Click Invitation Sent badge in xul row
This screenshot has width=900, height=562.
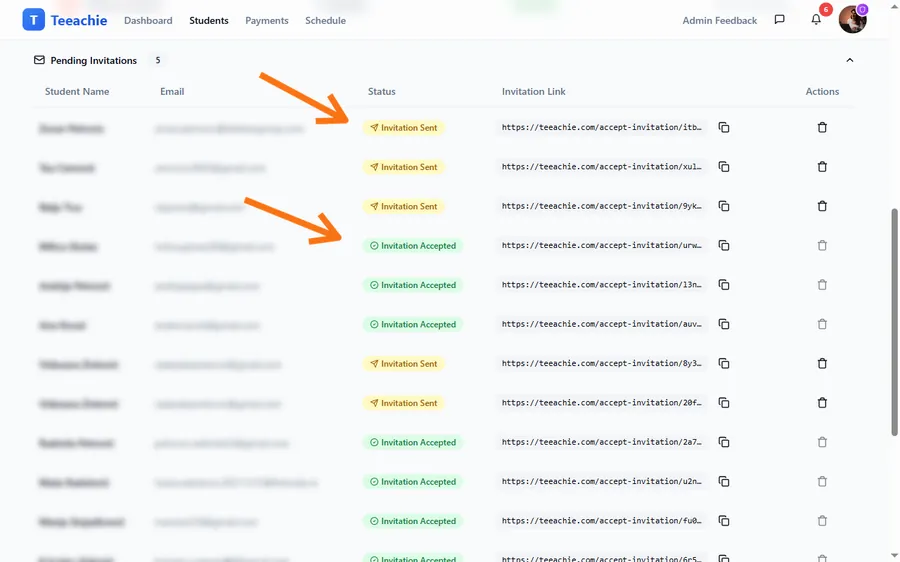click(x=404, y=167)
